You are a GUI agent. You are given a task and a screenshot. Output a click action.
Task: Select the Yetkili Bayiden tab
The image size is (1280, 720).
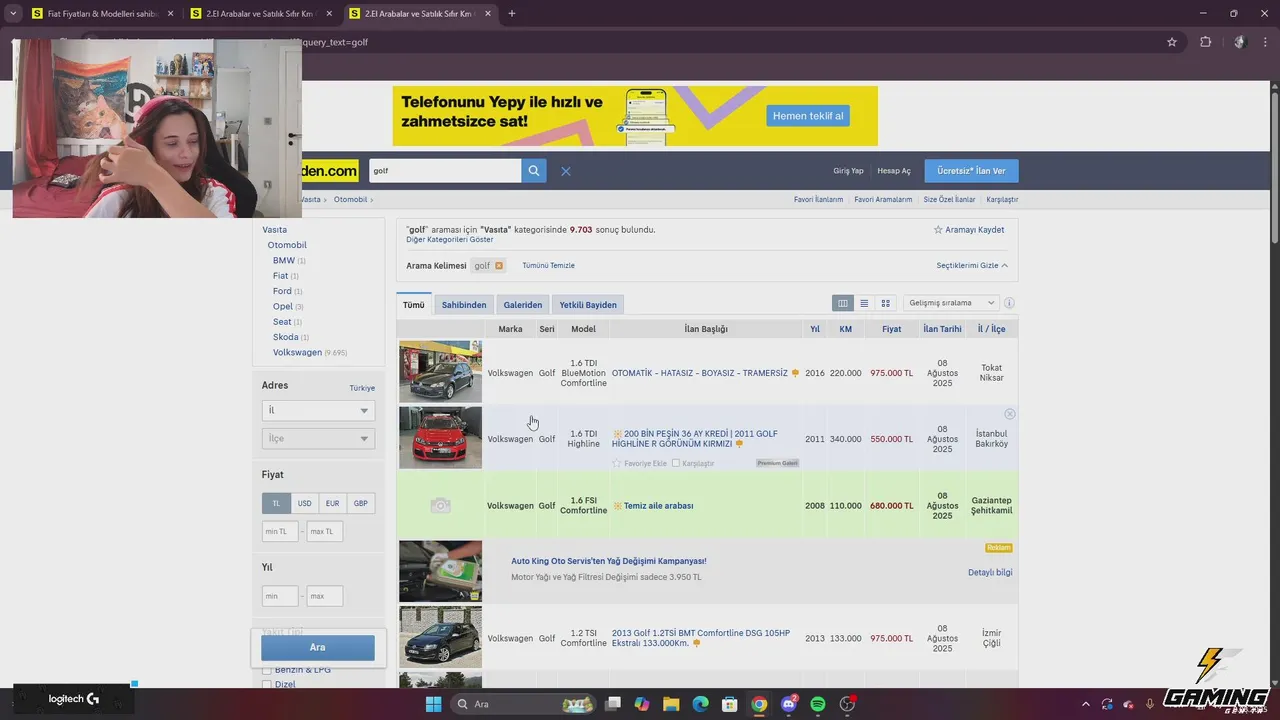click(588, 305)
